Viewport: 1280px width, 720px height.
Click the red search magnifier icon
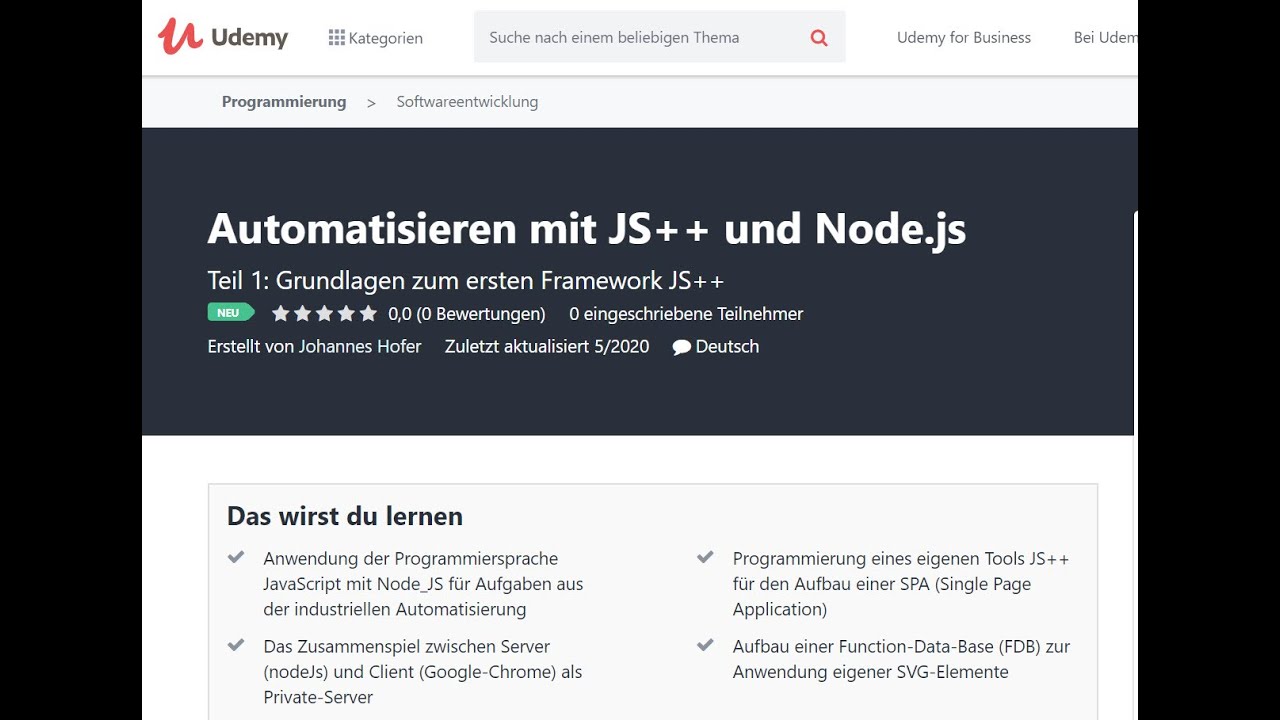[x=819, y=38]
